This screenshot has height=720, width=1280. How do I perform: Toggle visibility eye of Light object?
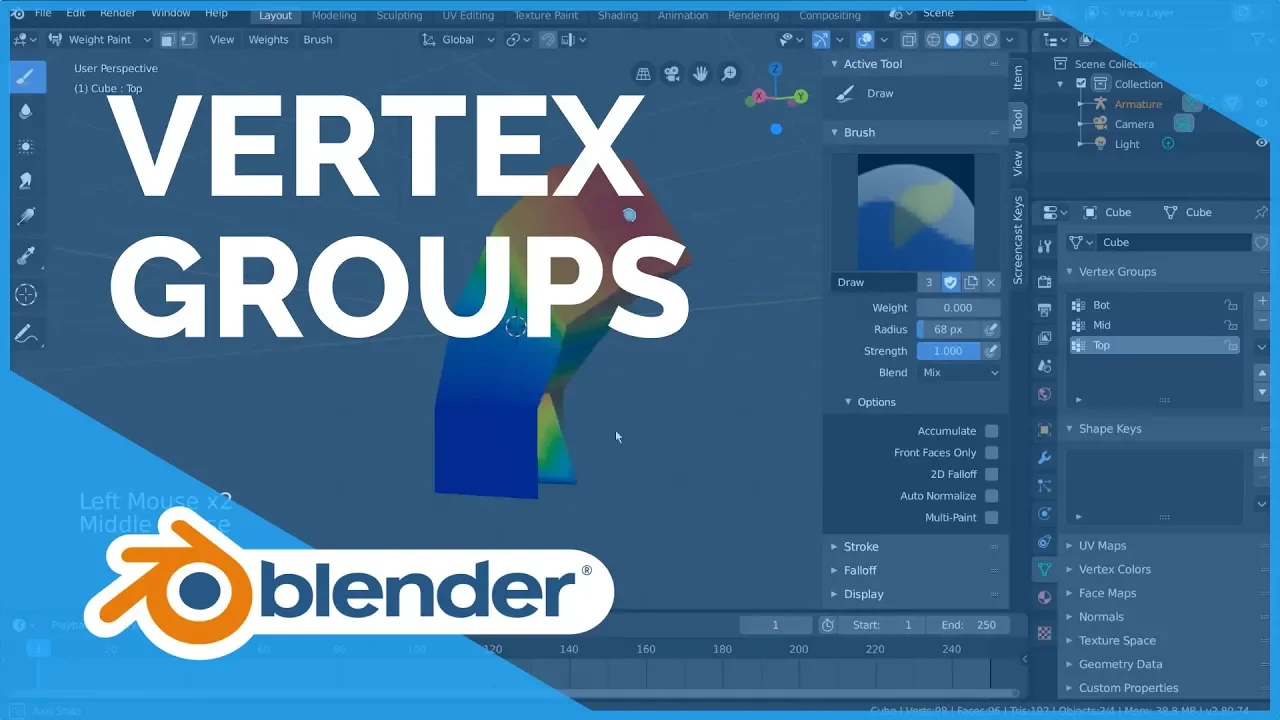pyautogui.click(x=1262, y=143)
